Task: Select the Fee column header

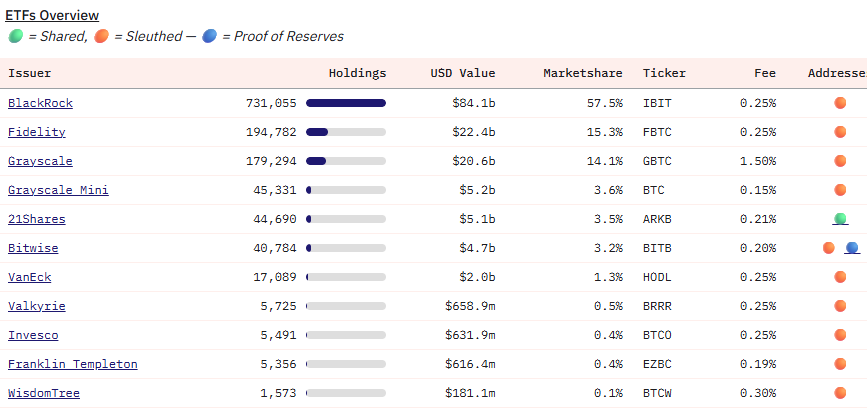Action: pos(765,73)
